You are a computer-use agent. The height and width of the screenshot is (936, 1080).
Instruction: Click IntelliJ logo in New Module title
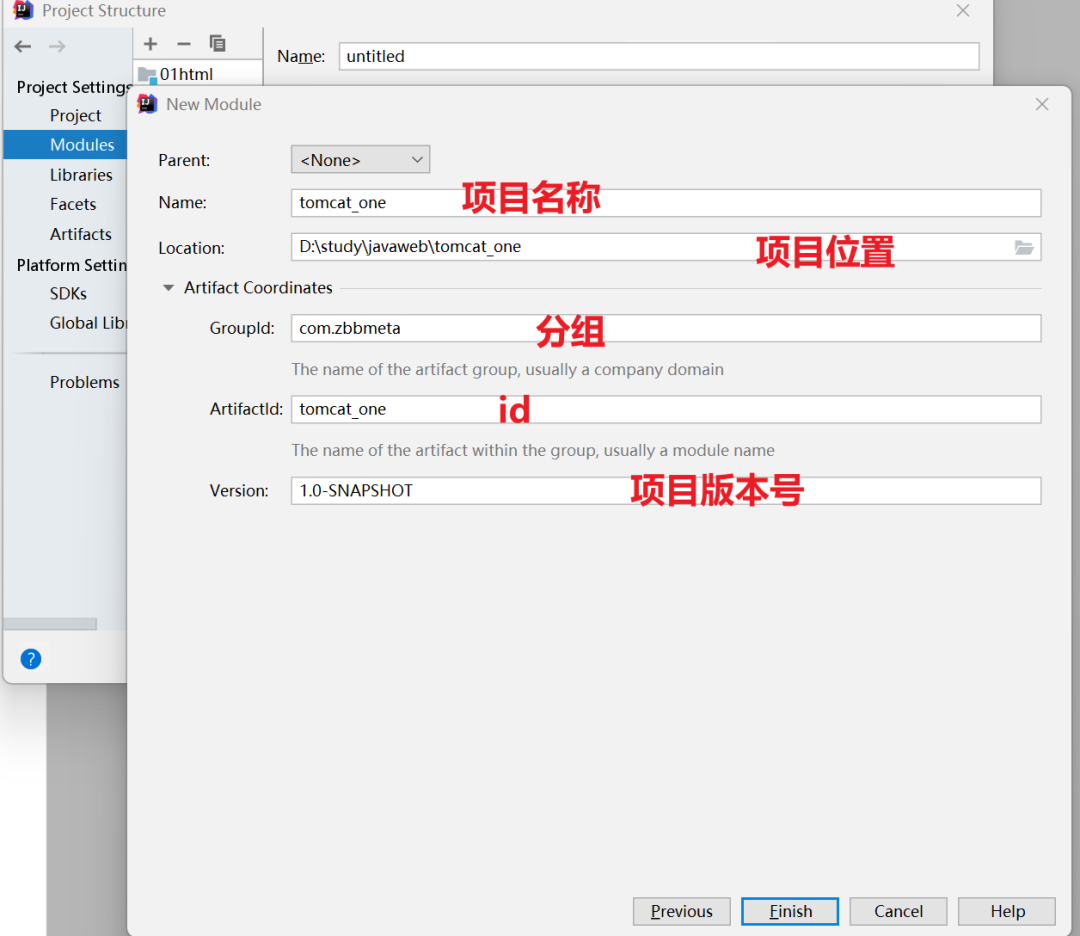tap(147, 104)
